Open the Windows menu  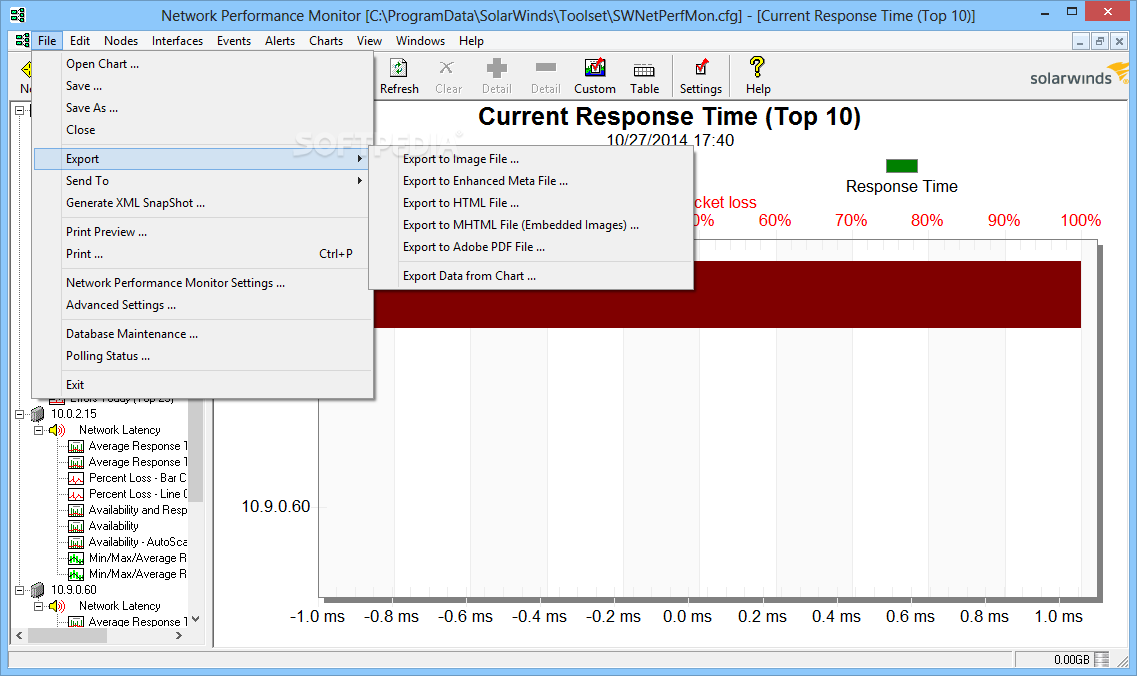[x=420, y=41]
